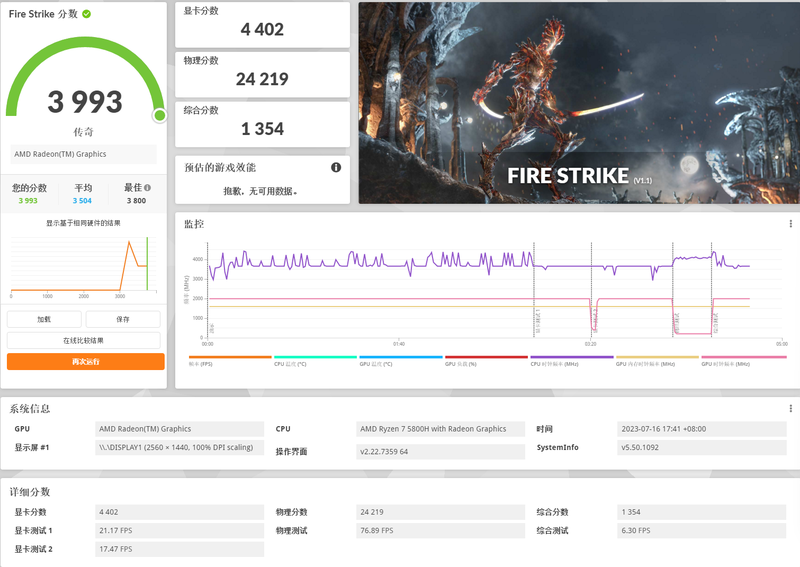Toggle the GPU 温度 (°C) blue legend series
The width and height of the screenshot is (800, 567).
401,361
